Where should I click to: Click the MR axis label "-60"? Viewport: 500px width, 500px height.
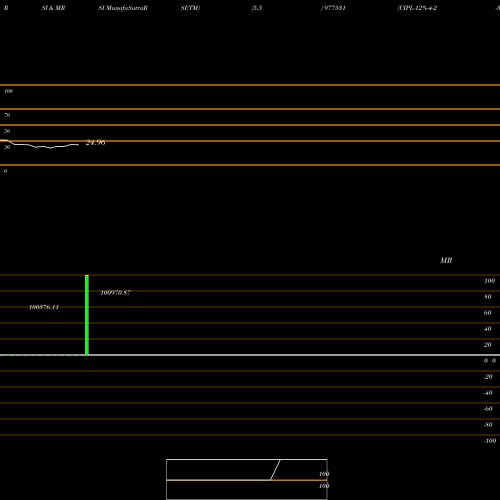(488, 409)
